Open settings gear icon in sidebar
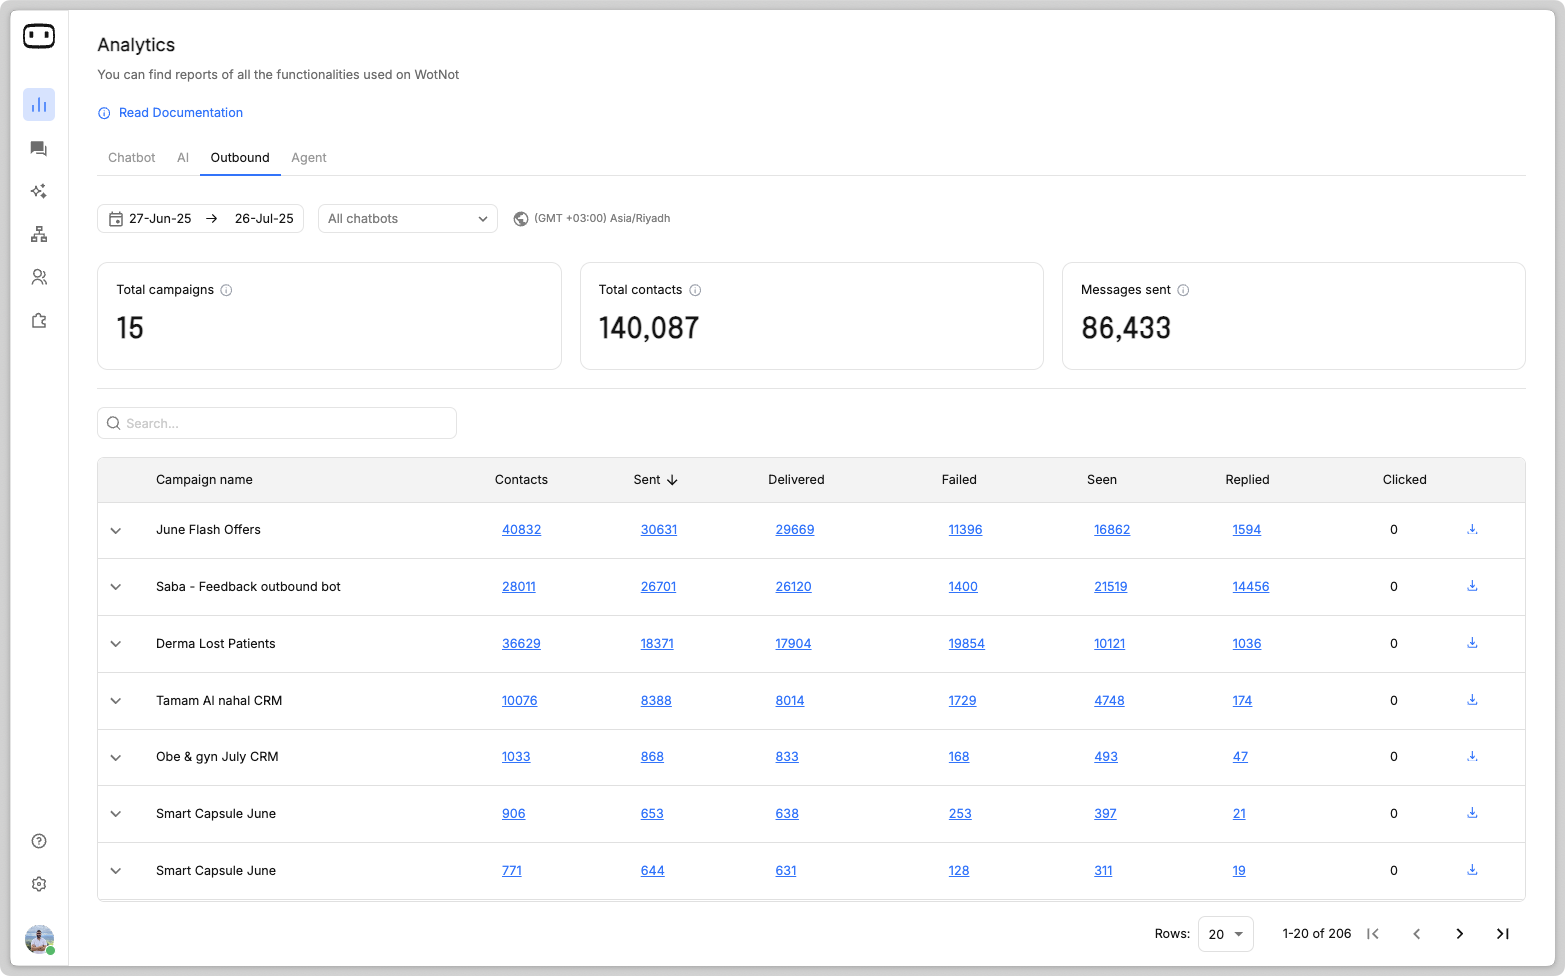Screen dimensions: 1565x976 [x=39, y=884]
